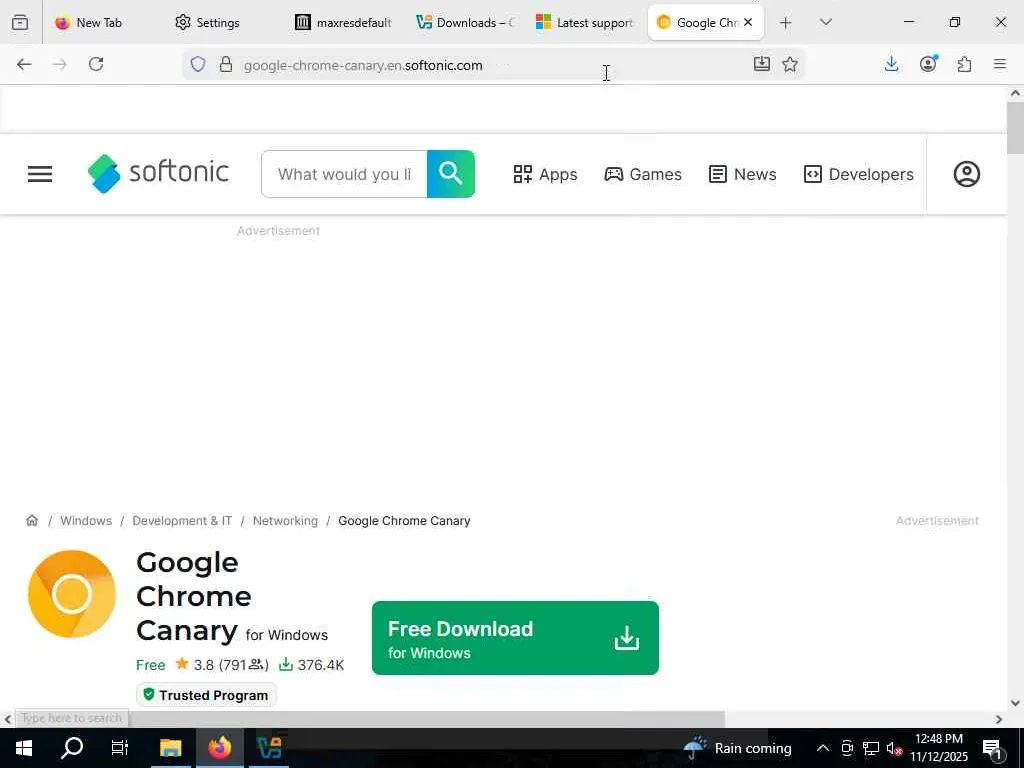The image size is (1024, 768).
Task: Click scroll right arrow on horizontal scrollbar
Action: (x=999, y=719)
